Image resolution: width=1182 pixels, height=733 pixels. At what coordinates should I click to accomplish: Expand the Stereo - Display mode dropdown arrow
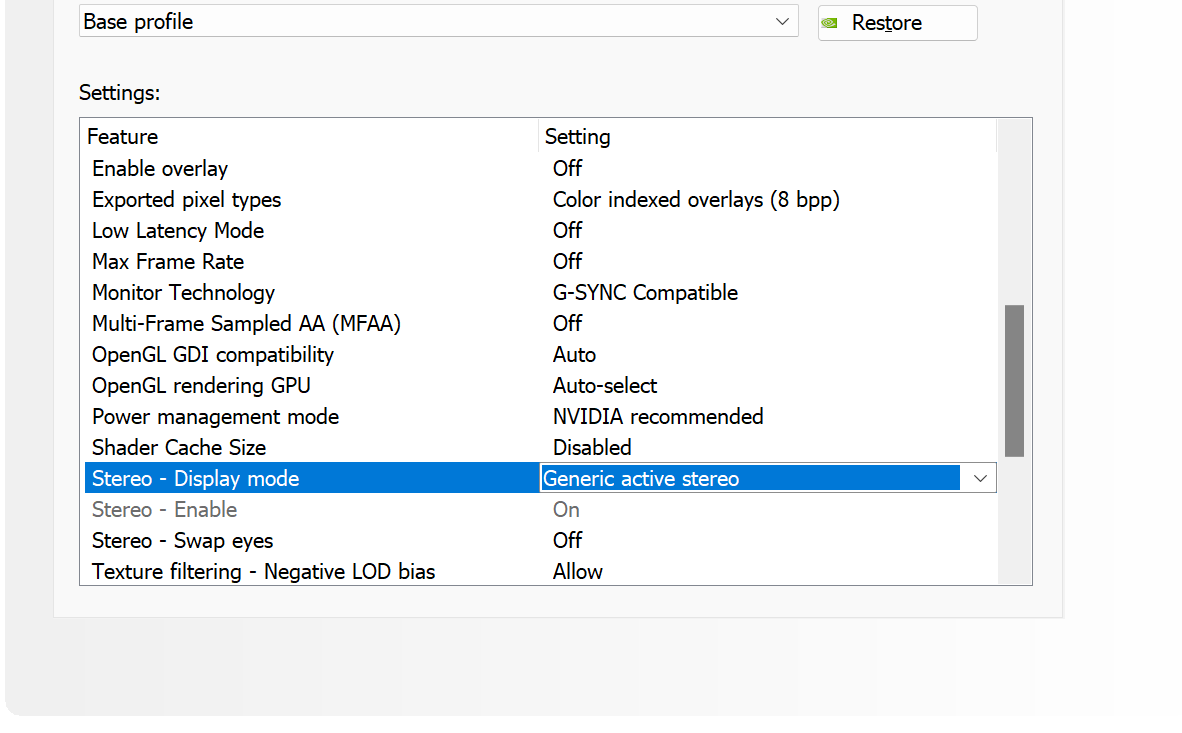[x=980, y=479]
